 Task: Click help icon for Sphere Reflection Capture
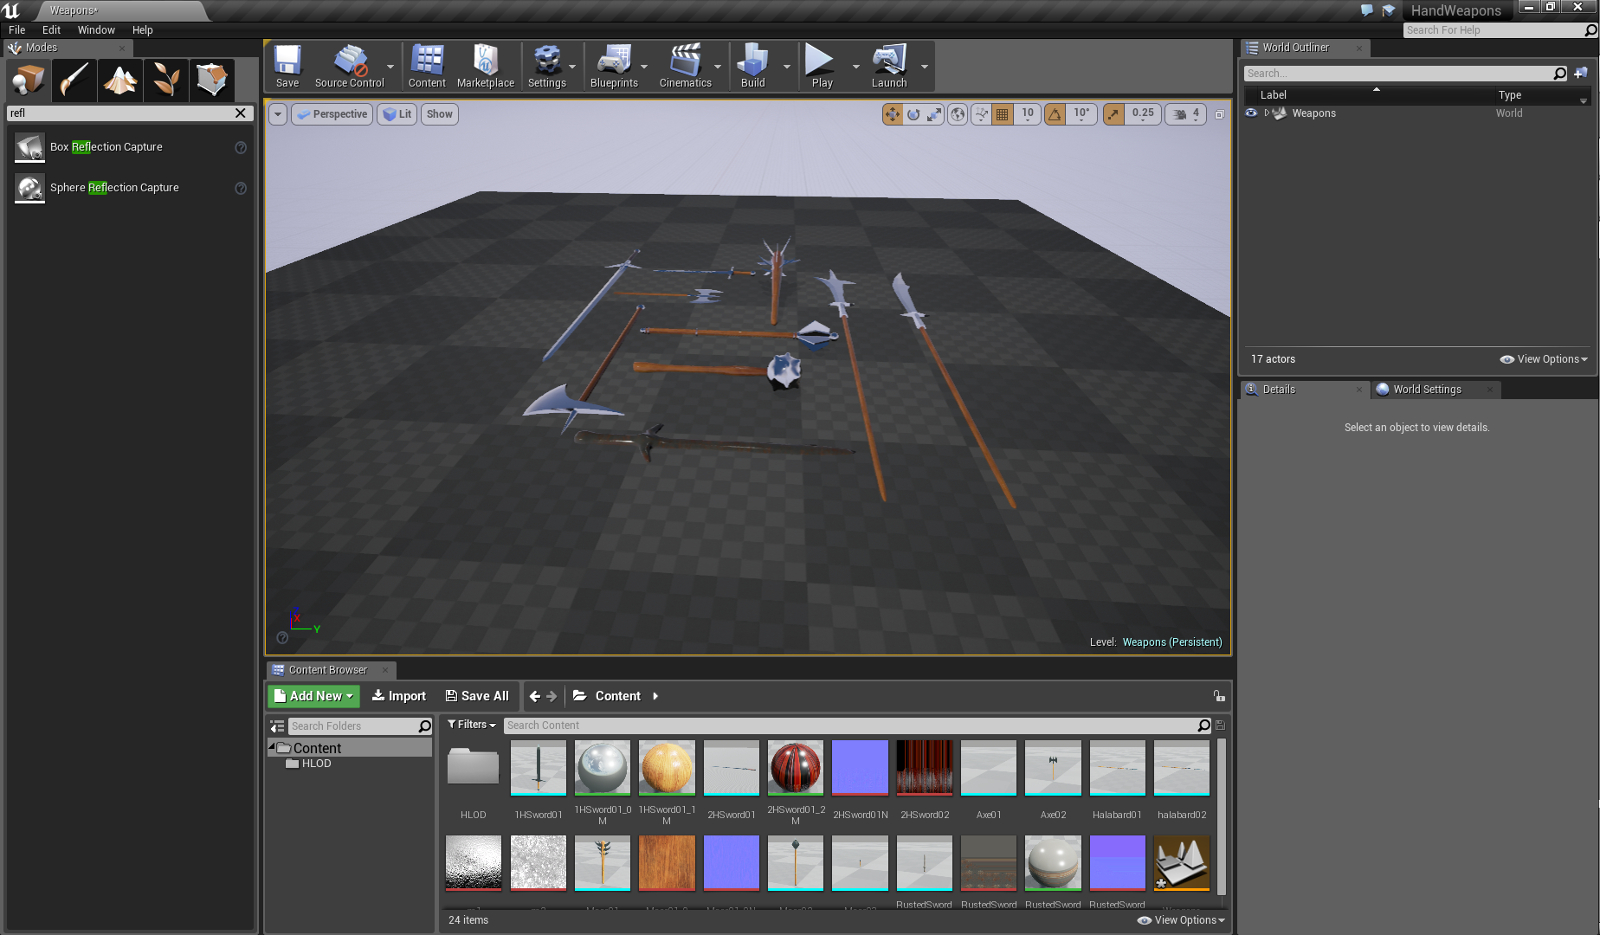[x=240, y=188]
